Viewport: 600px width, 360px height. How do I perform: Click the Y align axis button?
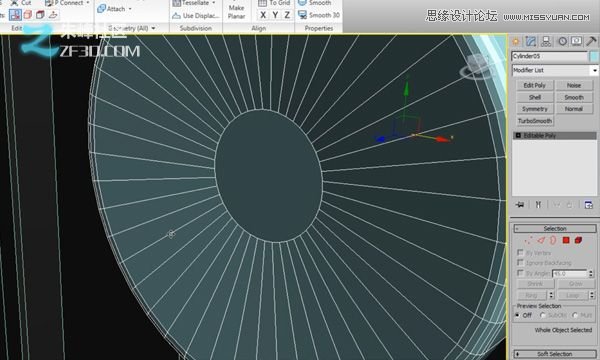click(x=275, y=15)
